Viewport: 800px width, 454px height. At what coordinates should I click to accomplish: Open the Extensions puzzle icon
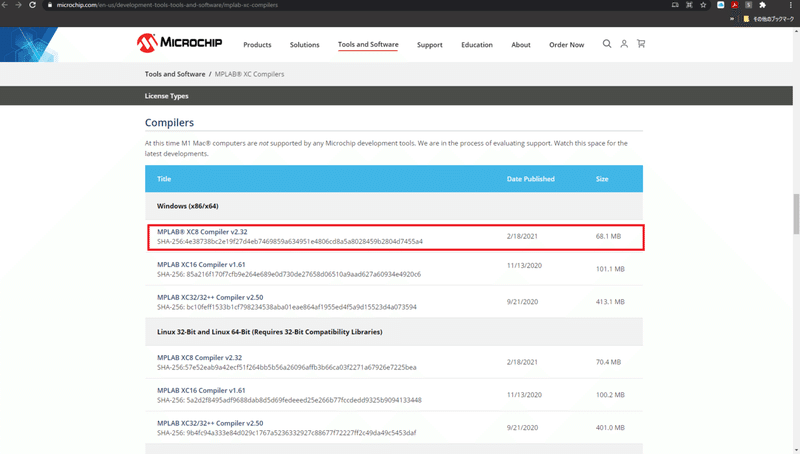click(x=763, y=5)
